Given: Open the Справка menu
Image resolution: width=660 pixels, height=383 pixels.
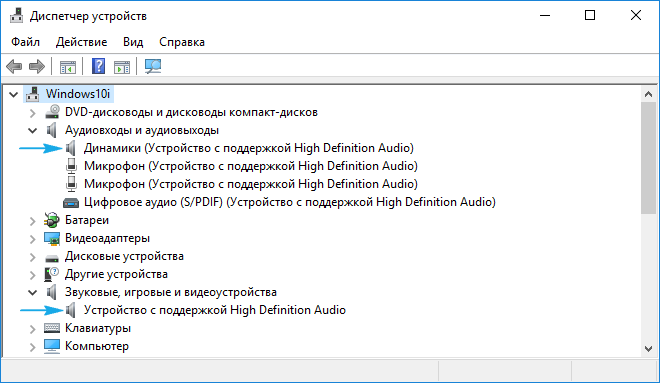Looking at the screenshot, I should 182,42.
